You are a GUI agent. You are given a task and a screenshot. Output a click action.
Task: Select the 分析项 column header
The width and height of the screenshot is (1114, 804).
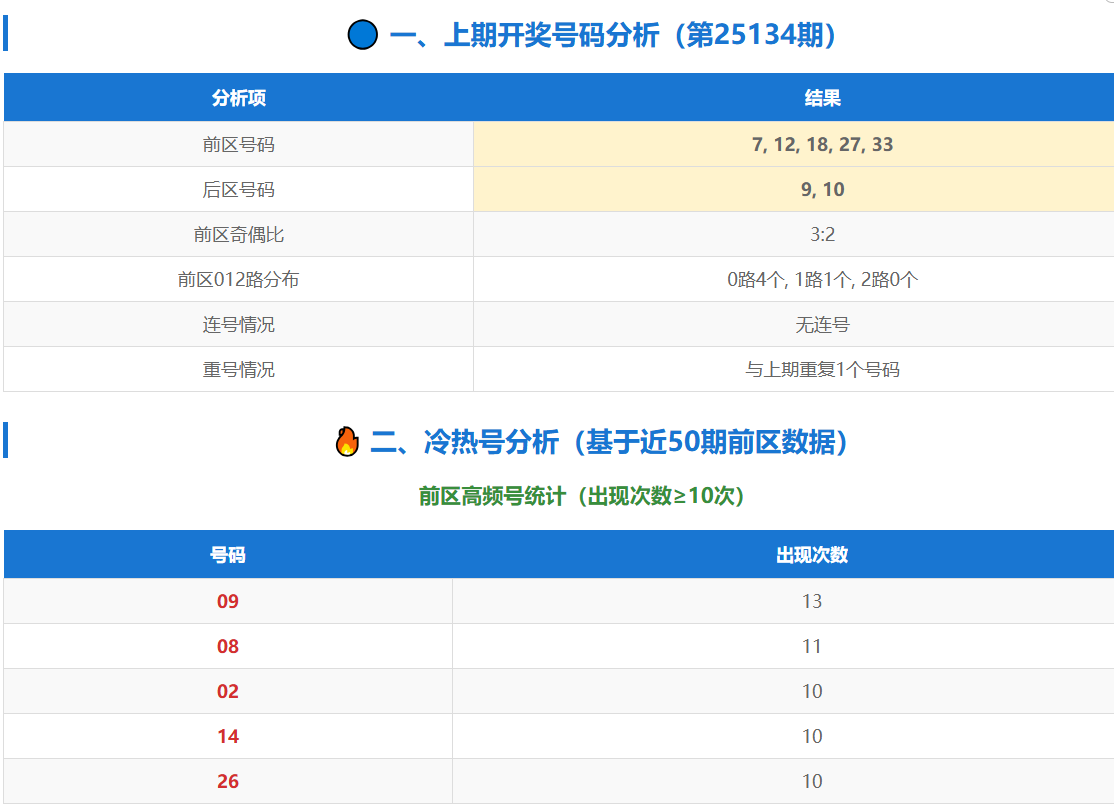pyautogui.click(x=238, y=98)
